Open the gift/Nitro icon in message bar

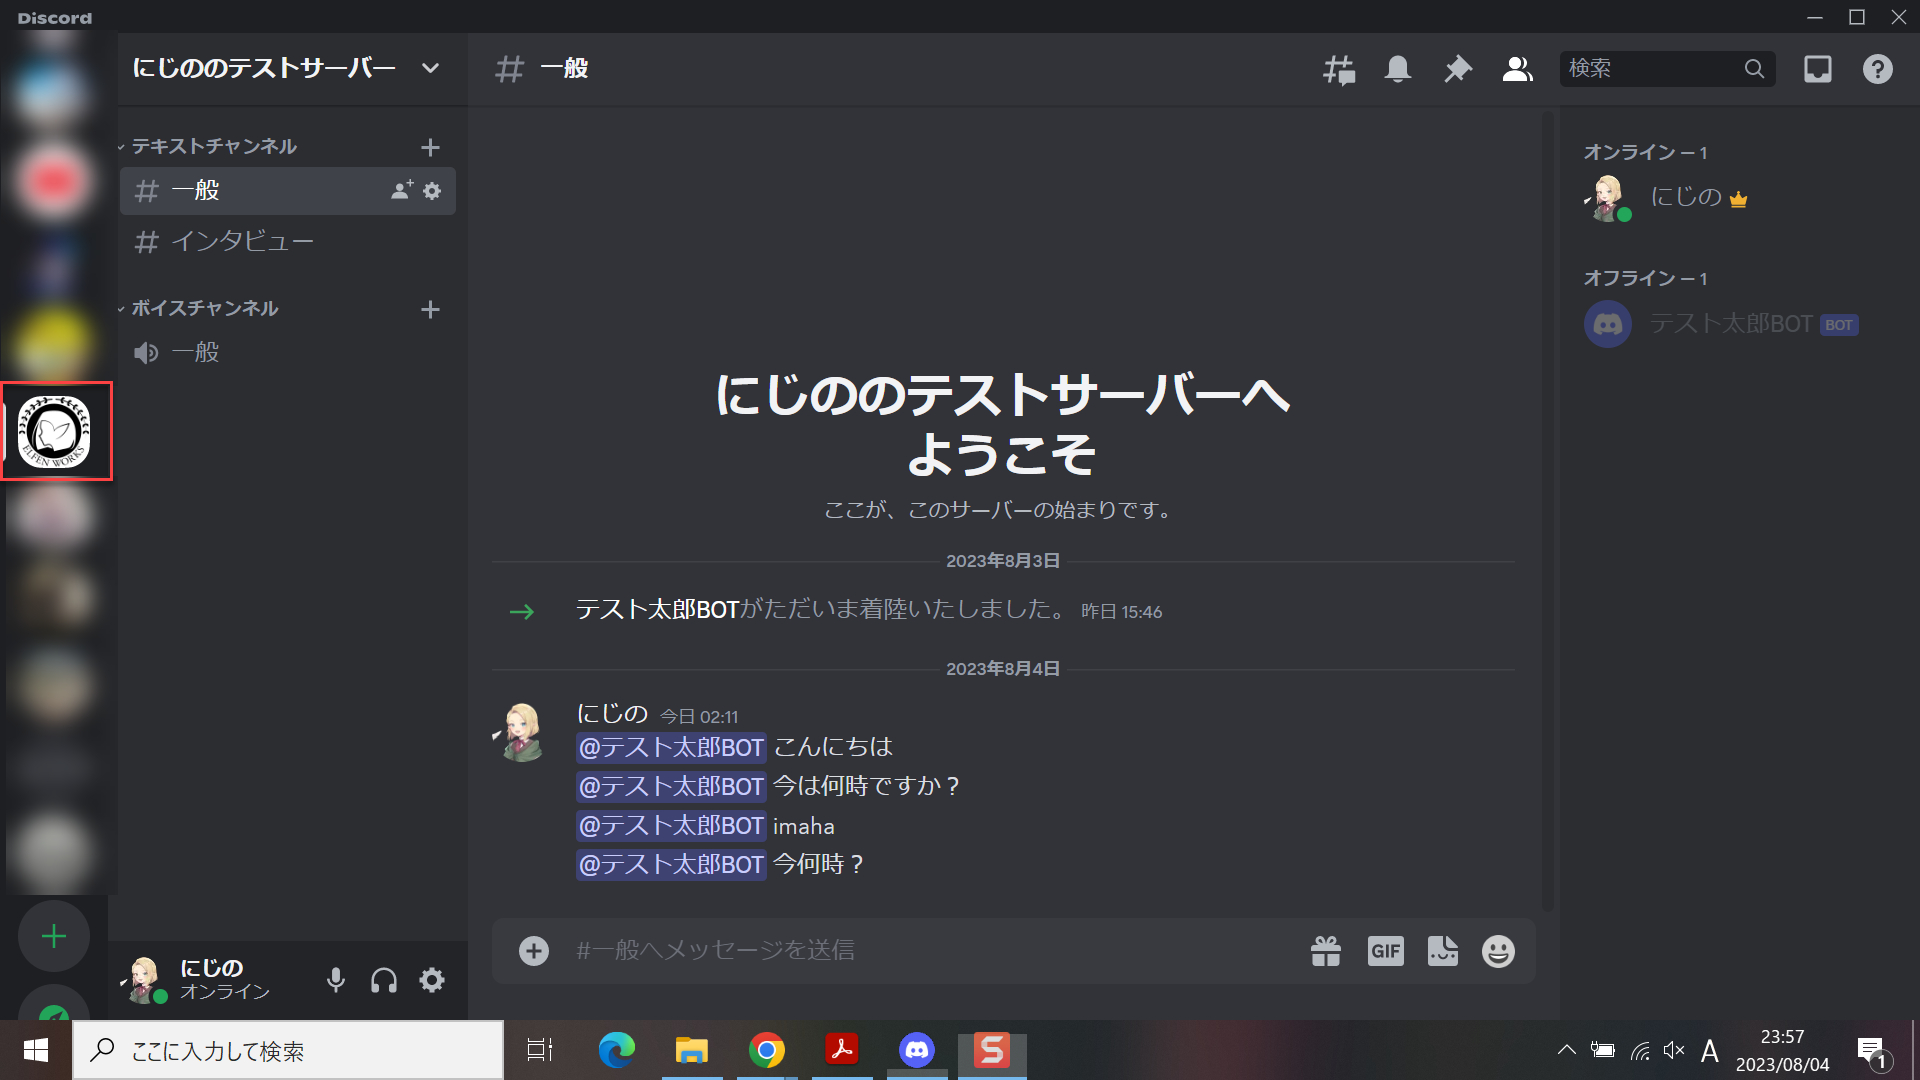[1326, 950]
